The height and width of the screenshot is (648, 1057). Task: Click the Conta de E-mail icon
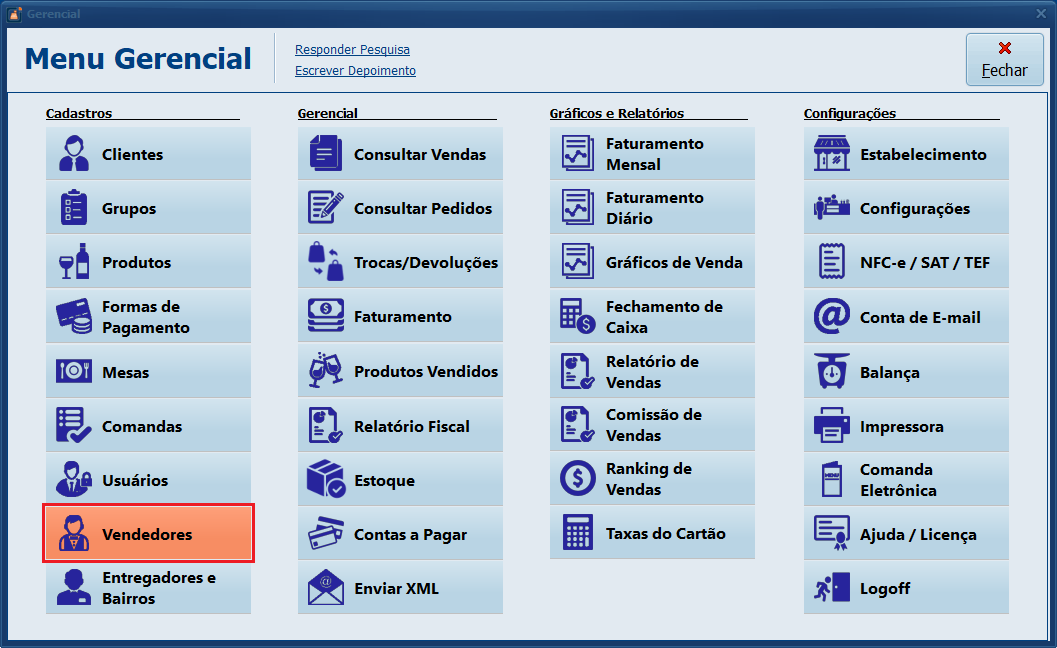(831, 317)
